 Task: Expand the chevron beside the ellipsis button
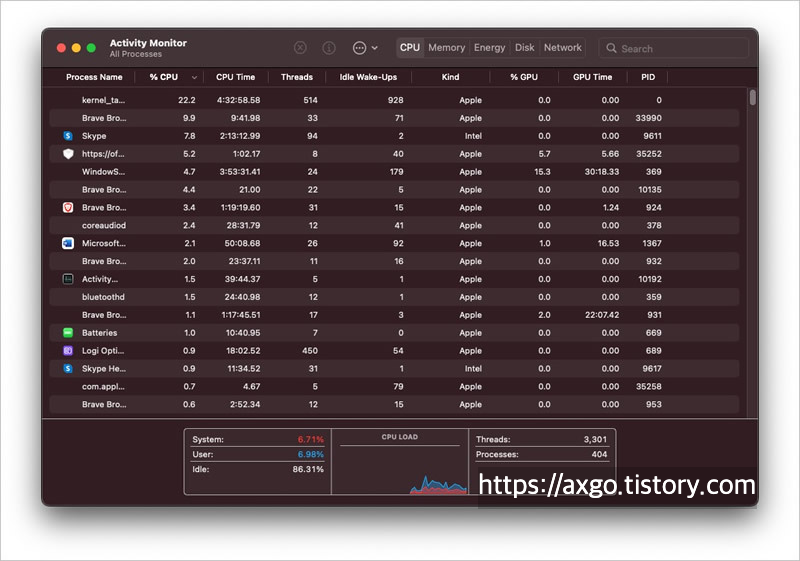coord(374,48)
